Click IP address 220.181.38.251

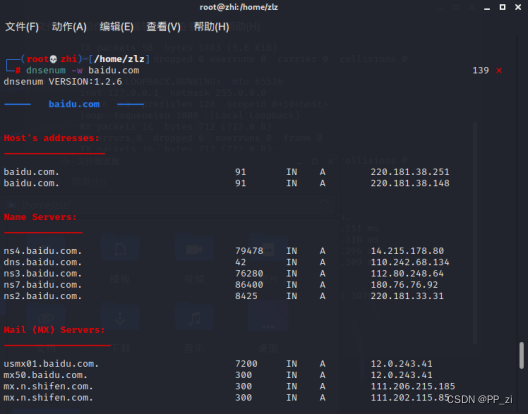point(410,172)
